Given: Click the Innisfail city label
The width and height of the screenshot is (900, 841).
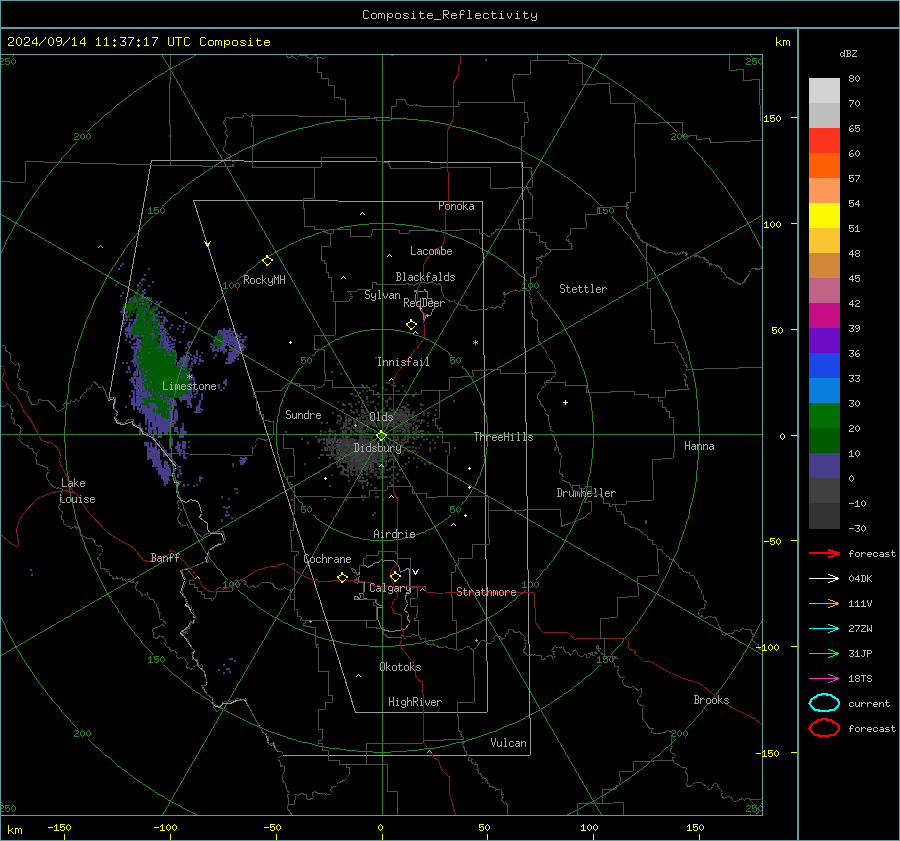Looking at the screenshot, I should pos(403,362).
